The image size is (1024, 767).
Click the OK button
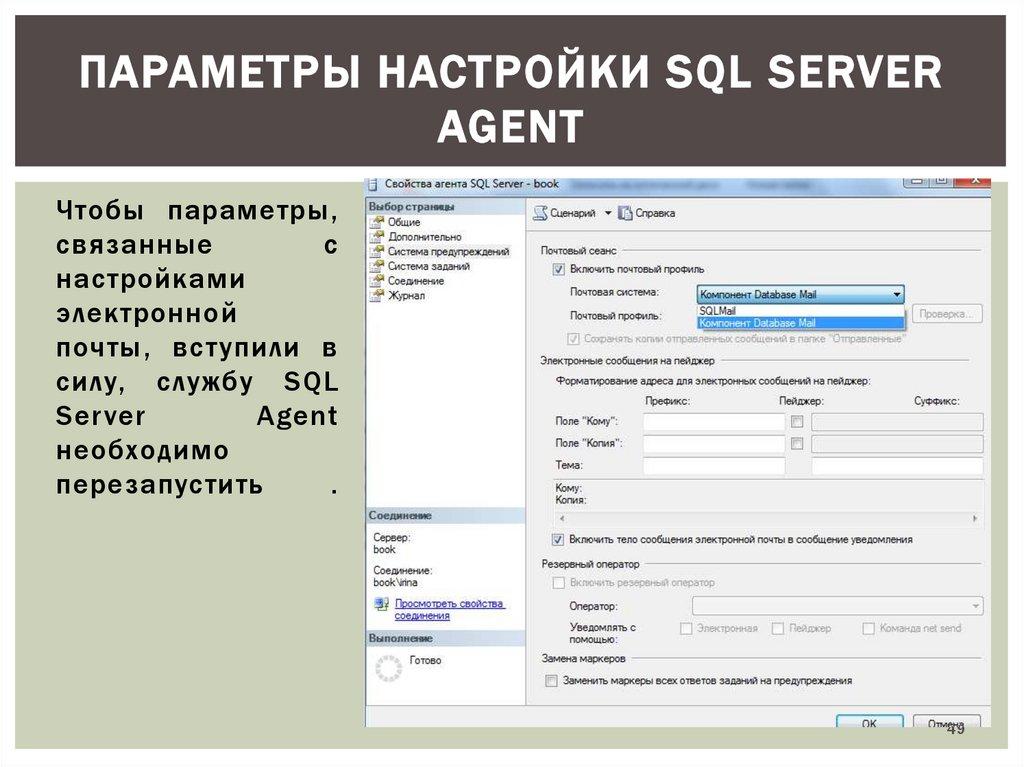869,722
